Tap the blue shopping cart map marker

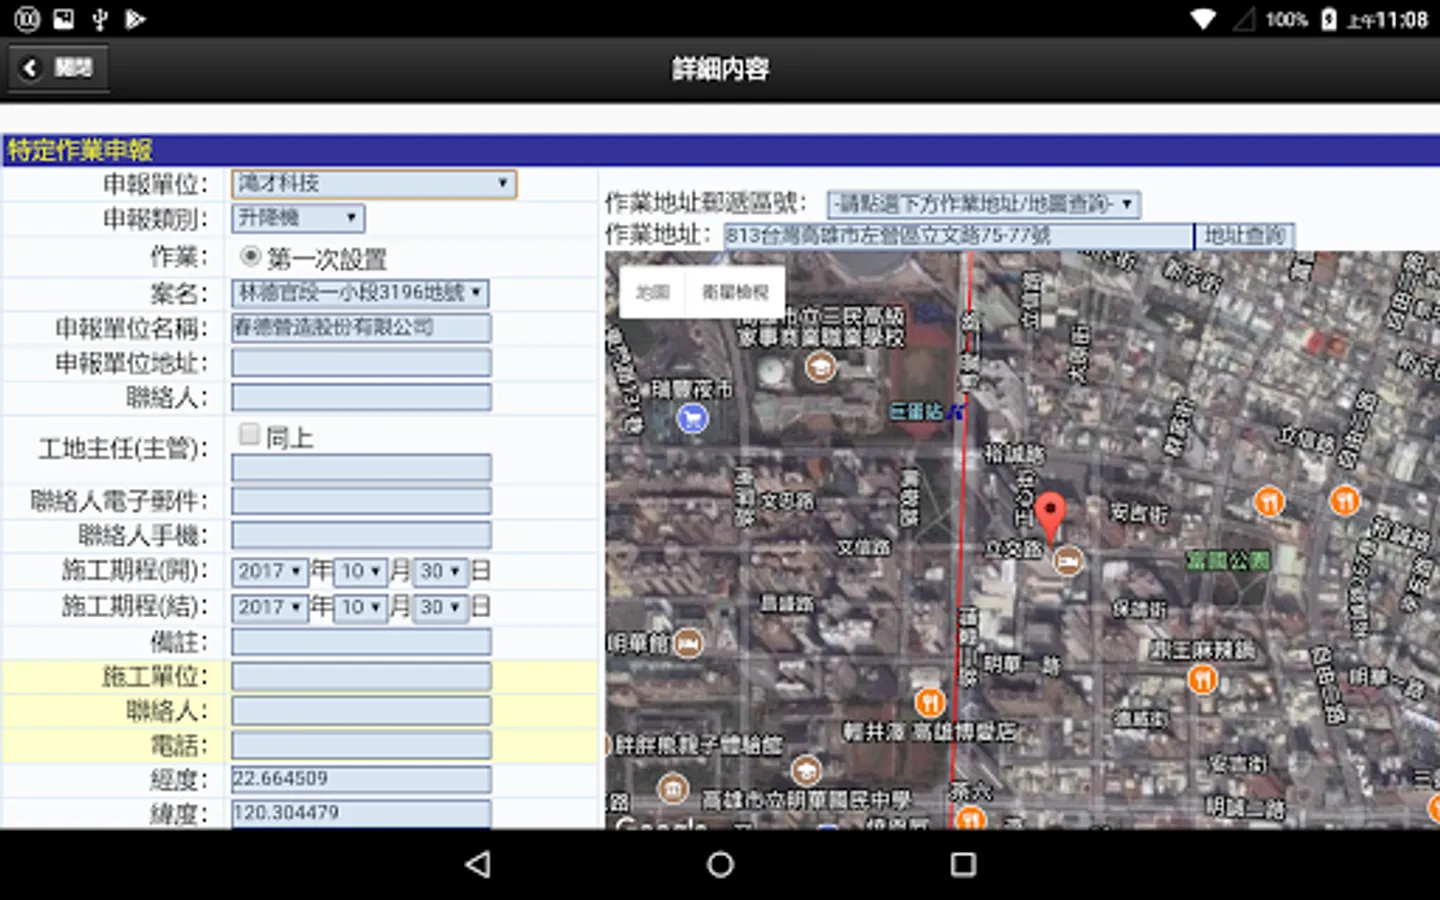[x=692, y=418]
